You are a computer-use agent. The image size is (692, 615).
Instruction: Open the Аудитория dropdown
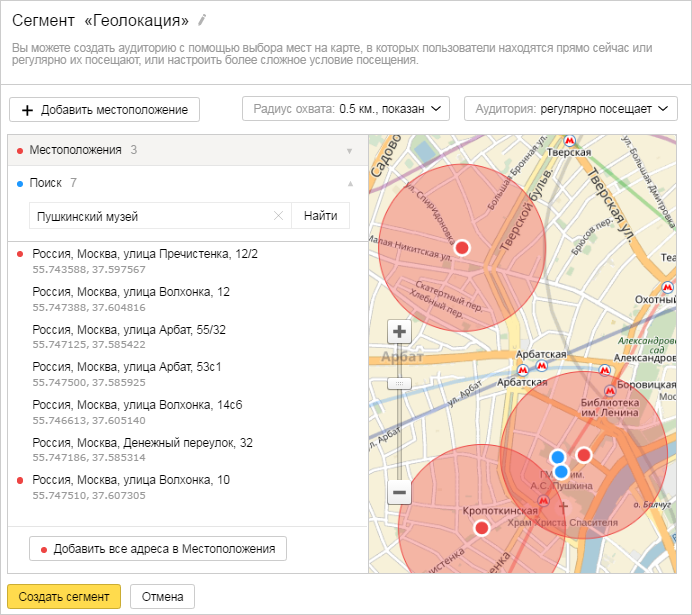pos(570,109)
